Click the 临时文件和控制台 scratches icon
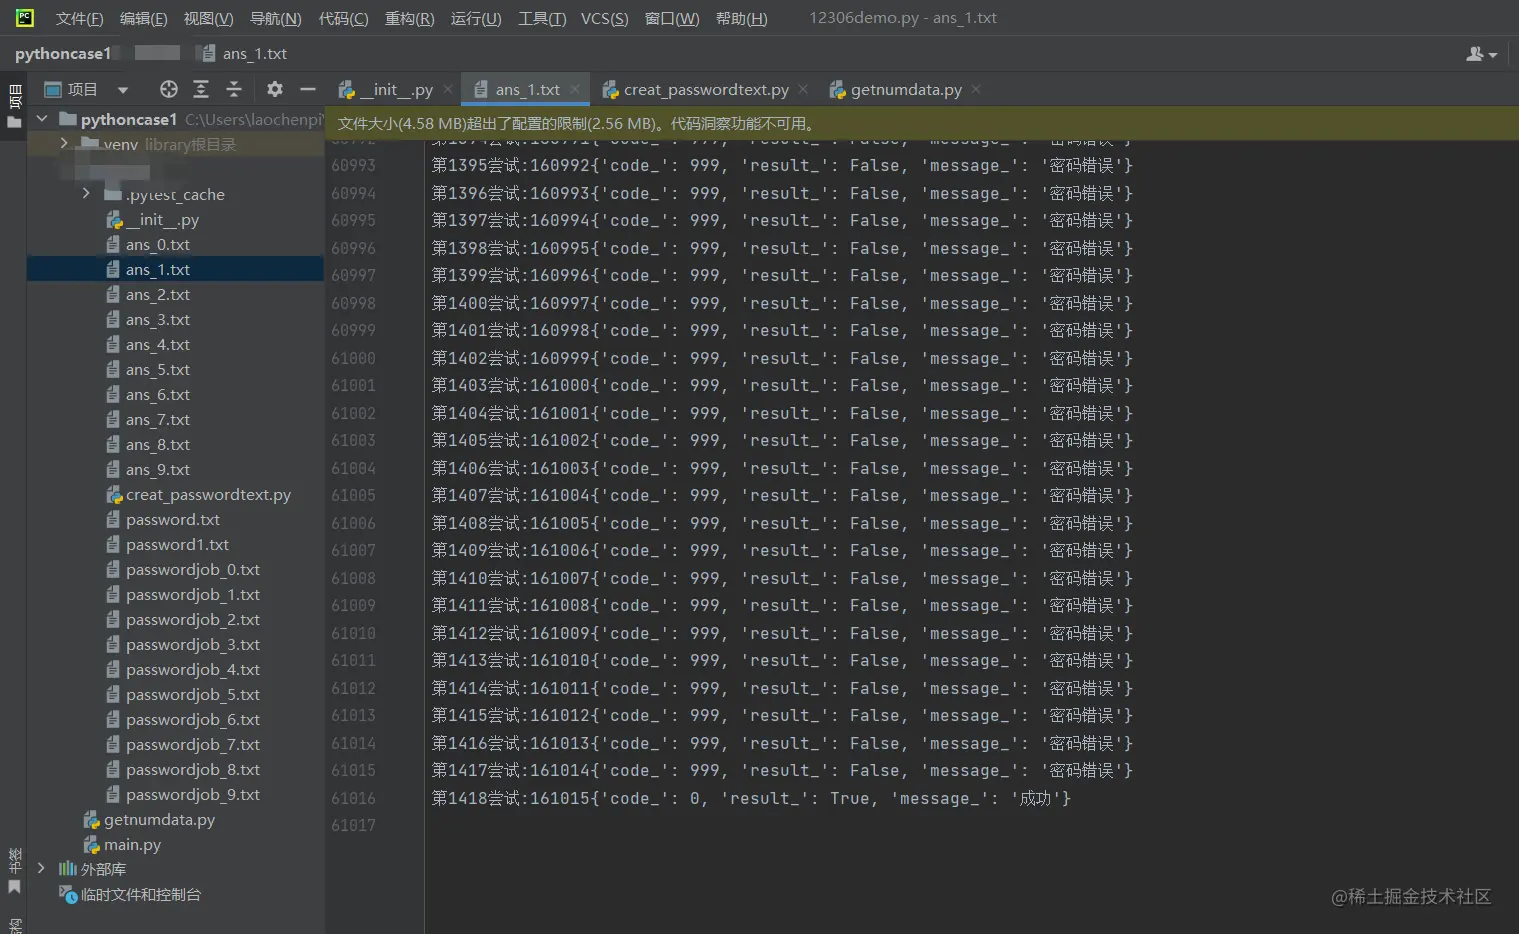The height and width of the screenshot is (934, 1519). [x=68, y=894]
